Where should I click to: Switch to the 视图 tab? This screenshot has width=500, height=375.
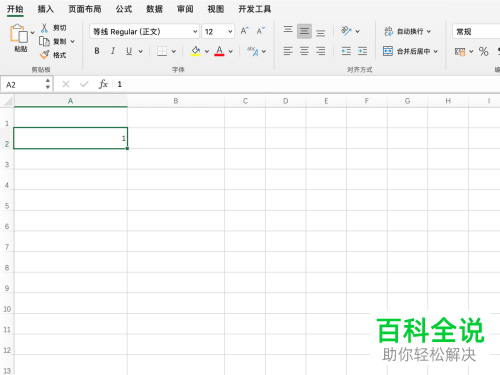[216, 9]
